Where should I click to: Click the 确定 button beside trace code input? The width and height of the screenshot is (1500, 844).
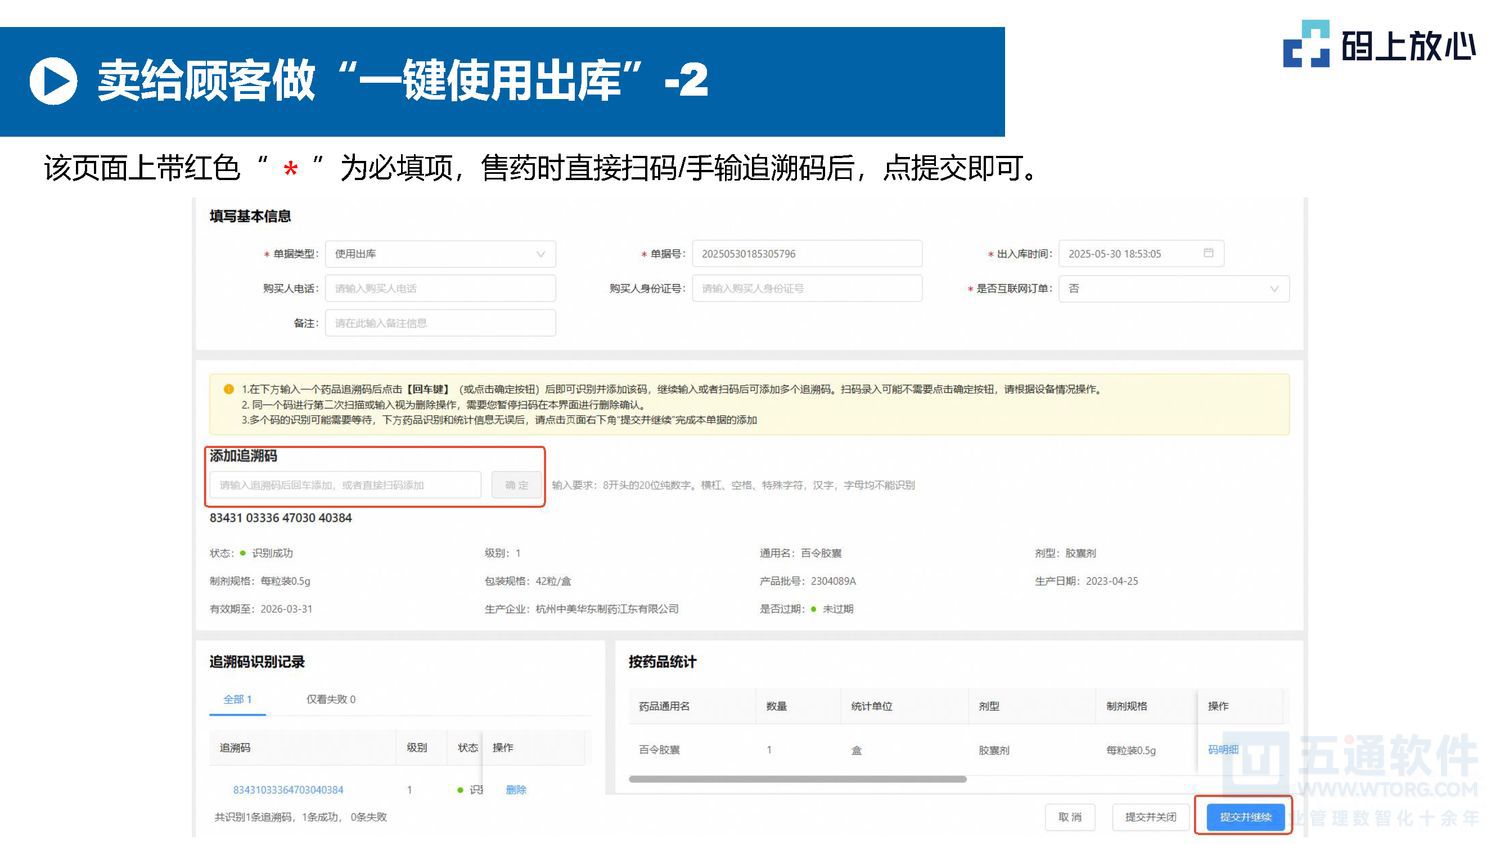pyautogui.click(x=516, y=484)
